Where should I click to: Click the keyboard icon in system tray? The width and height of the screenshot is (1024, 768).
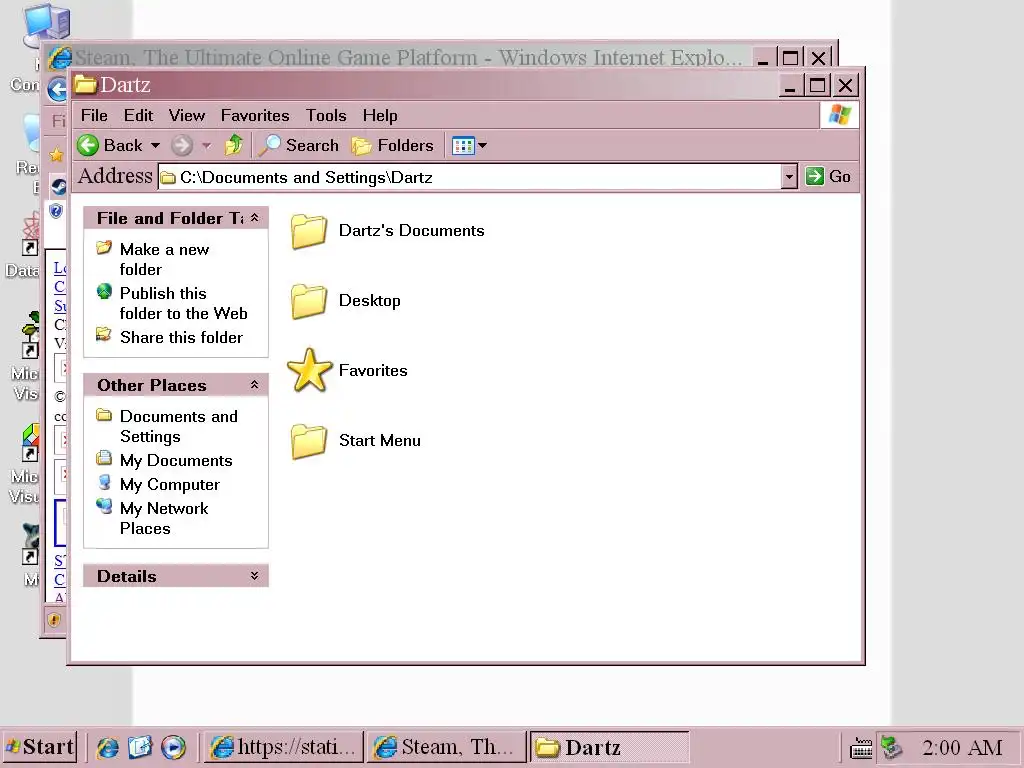click(x=861, y=748)
